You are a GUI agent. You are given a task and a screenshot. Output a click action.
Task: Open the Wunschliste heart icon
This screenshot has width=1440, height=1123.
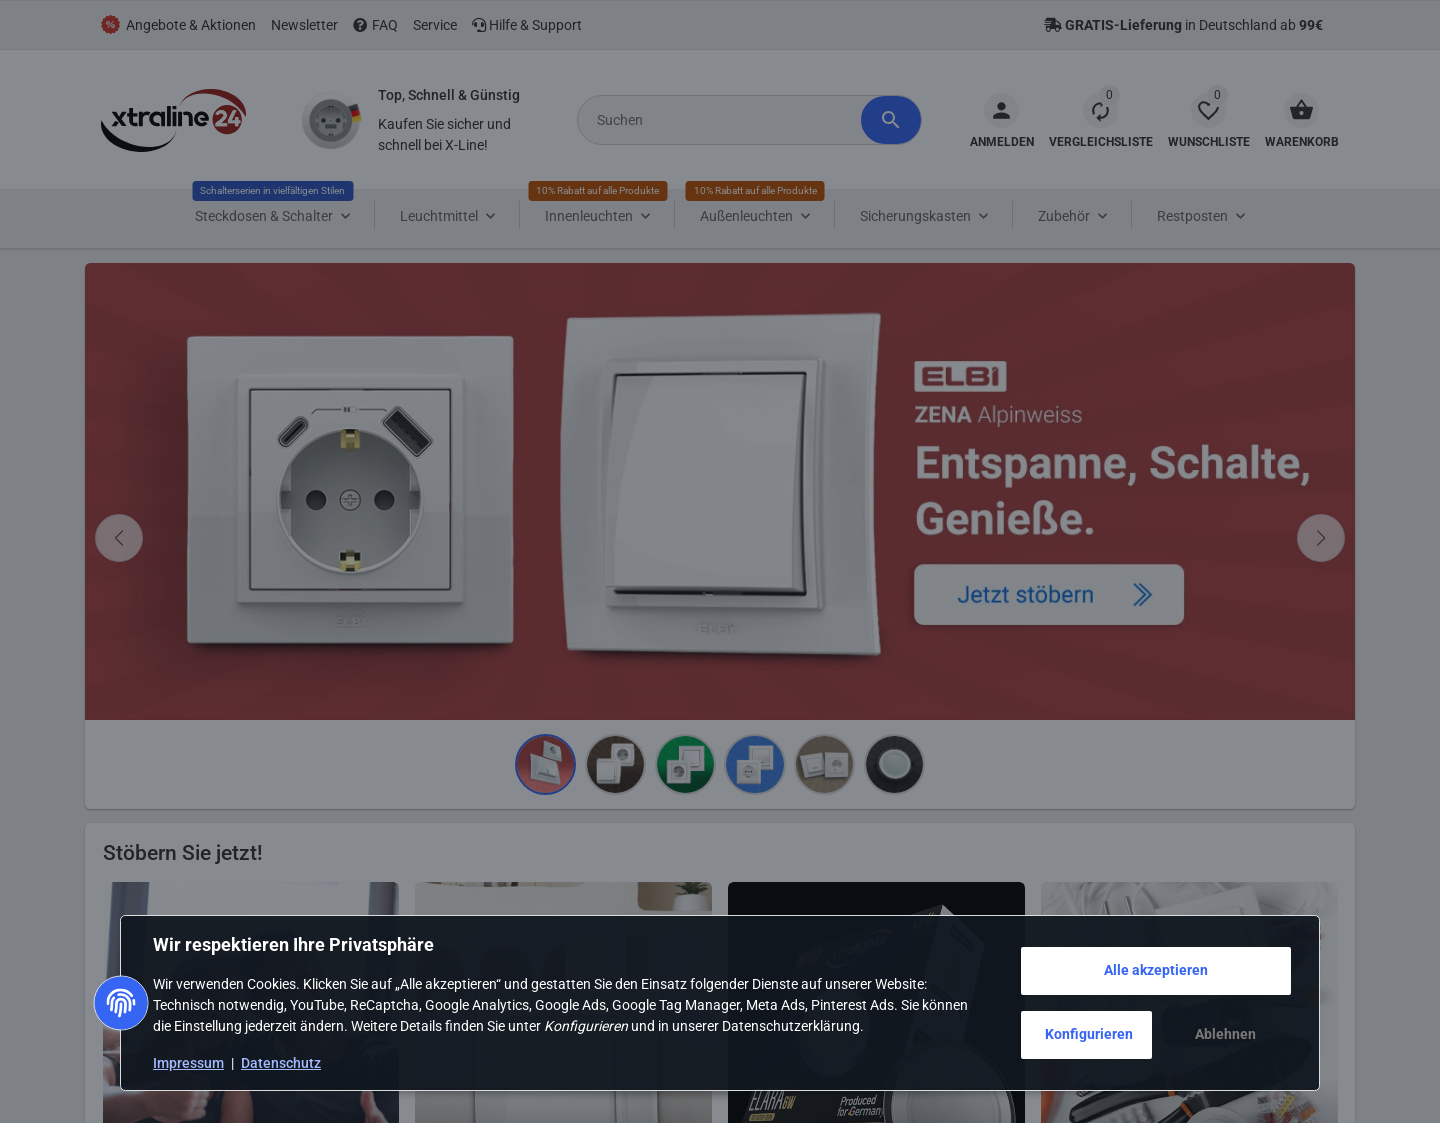[x=1208, y=110]
